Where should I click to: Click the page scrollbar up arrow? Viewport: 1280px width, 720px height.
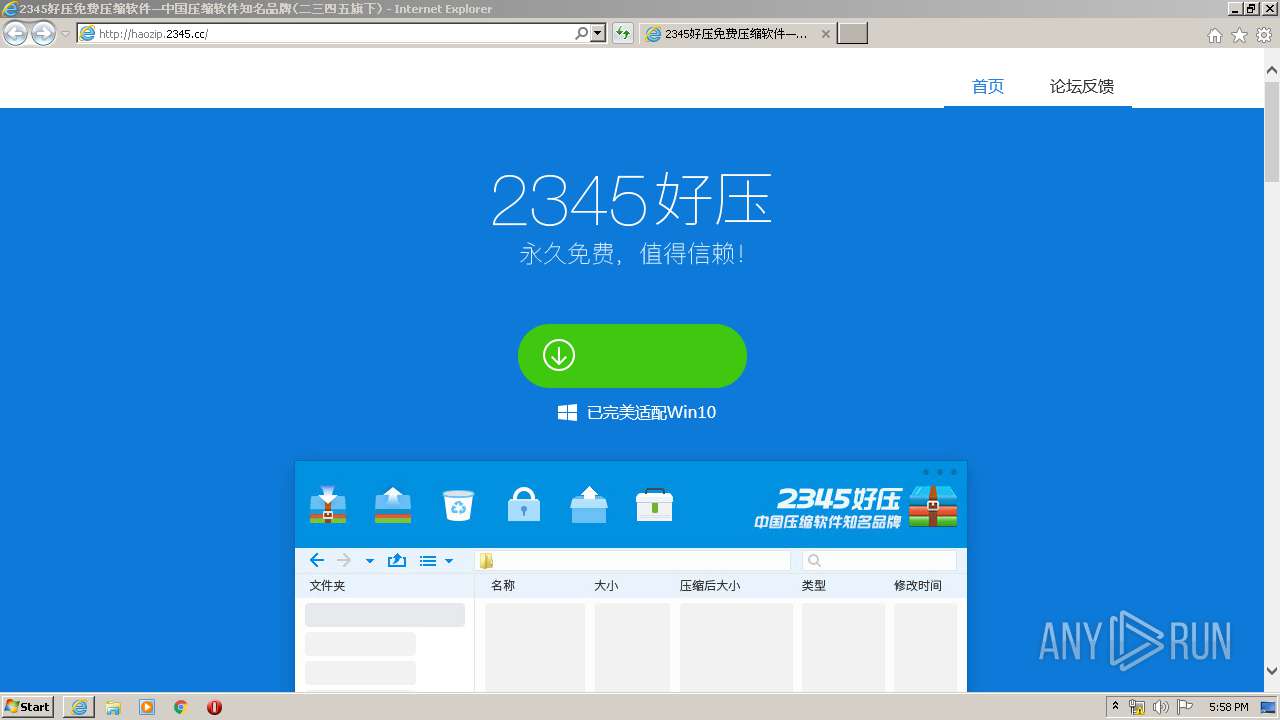pyautogui.click(x=1272, y=71)
